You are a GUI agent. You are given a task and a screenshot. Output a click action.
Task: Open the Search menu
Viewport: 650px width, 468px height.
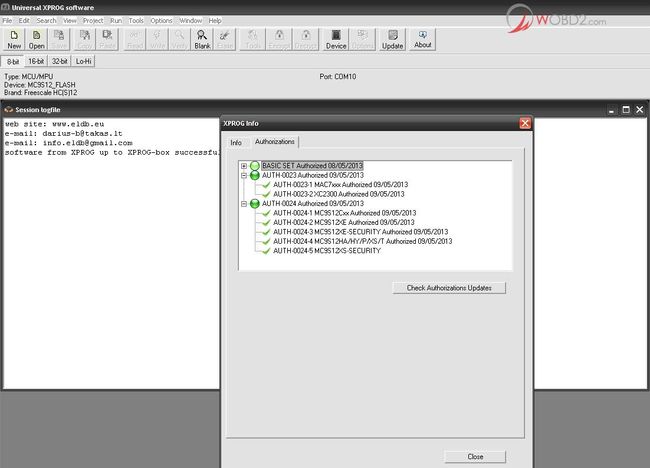pyautogui.click(x=46, y=21)
